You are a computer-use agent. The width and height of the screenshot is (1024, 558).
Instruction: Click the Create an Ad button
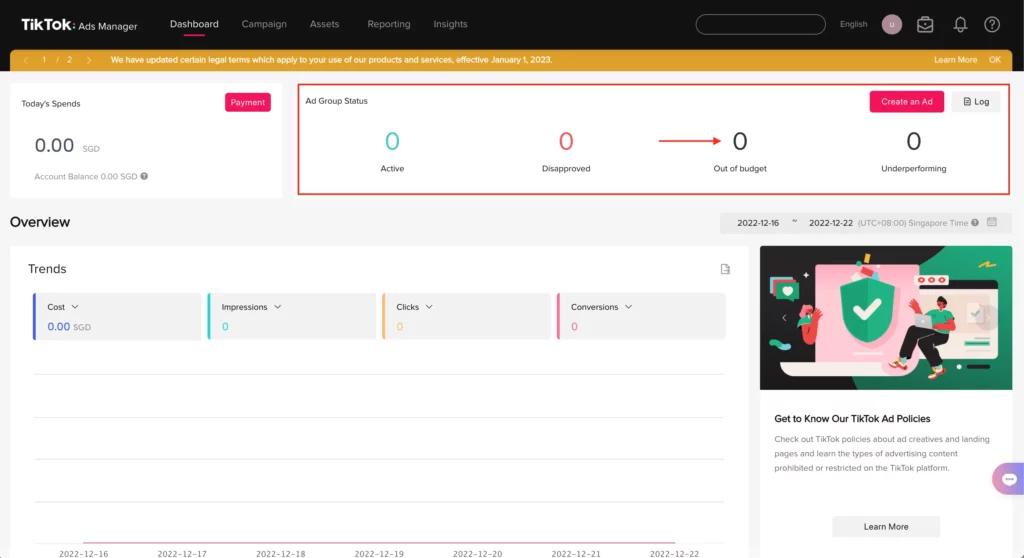tap(907, 101)
